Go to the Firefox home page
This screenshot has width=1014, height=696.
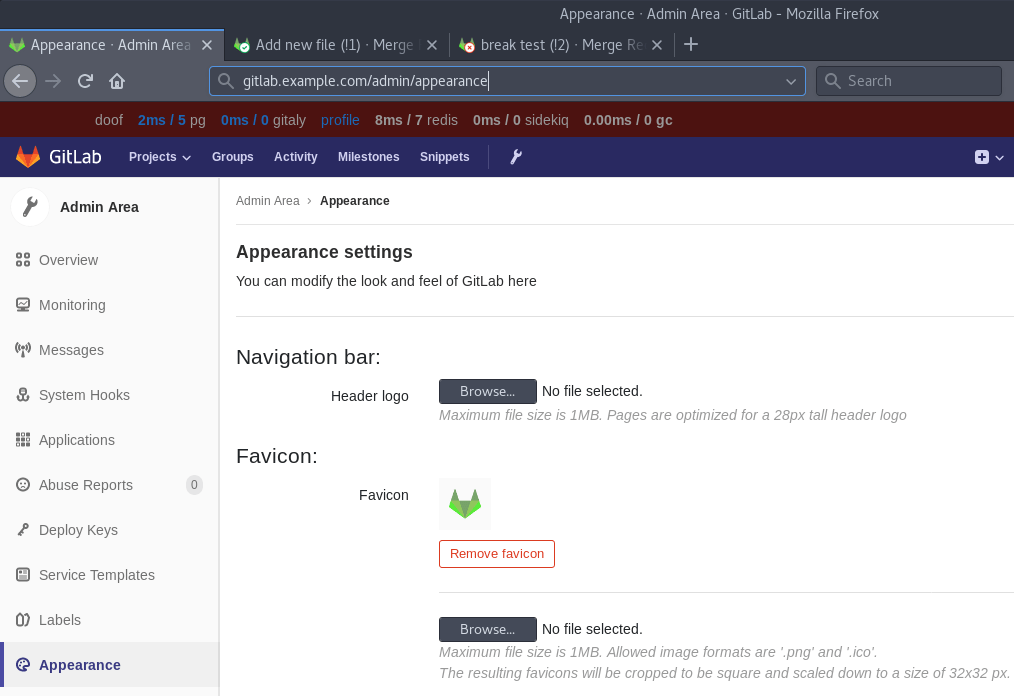(x=117, y=81)
